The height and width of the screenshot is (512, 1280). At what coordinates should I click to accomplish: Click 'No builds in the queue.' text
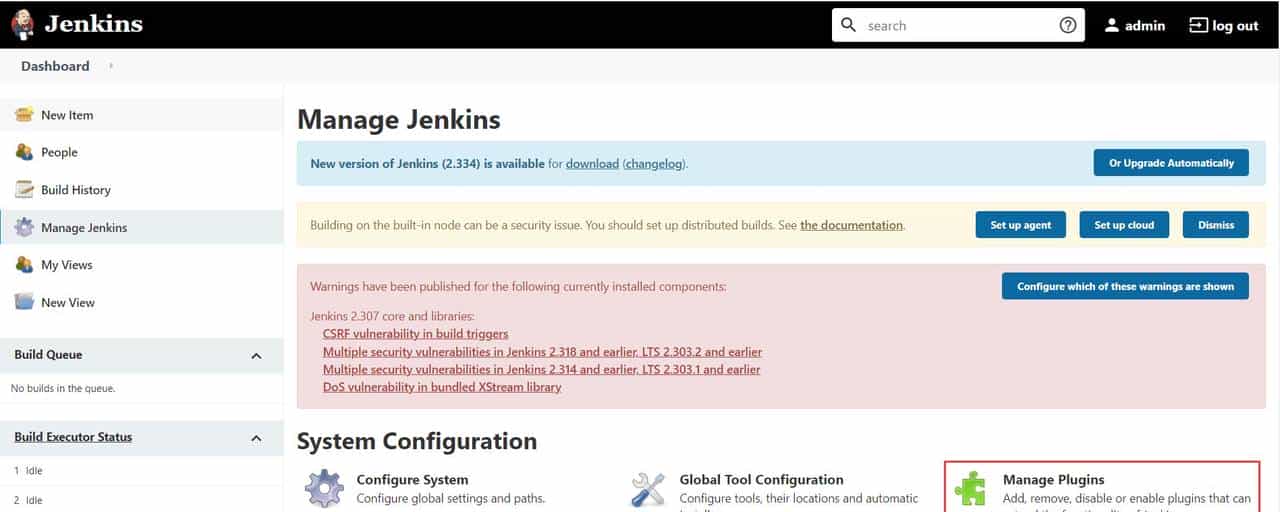(x=63, y=388)
